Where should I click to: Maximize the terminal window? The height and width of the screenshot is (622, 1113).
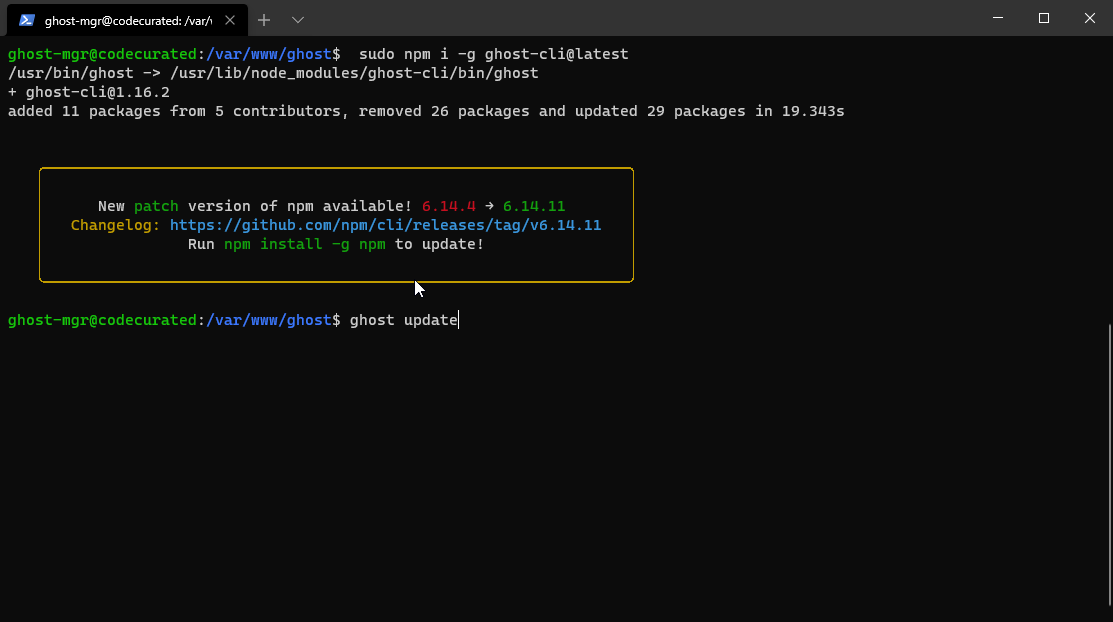point(1043,18)
